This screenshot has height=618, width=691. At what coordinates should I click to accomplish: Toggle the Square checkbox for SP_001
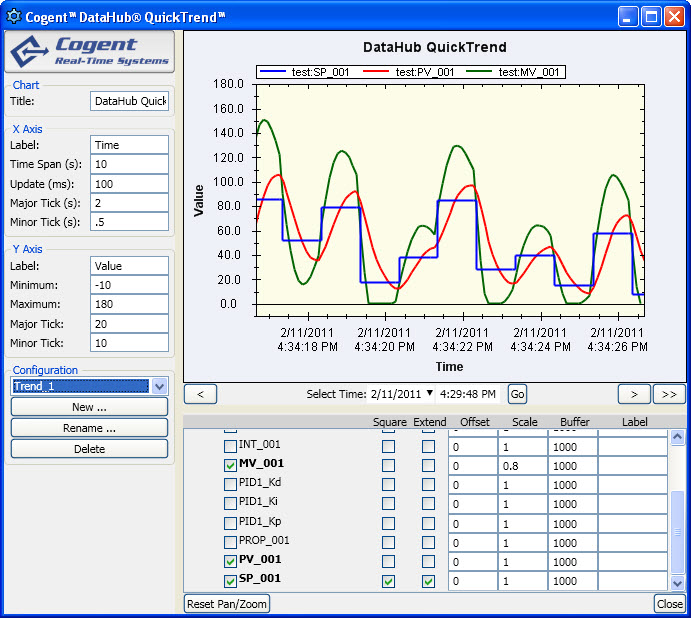(388, 581)
